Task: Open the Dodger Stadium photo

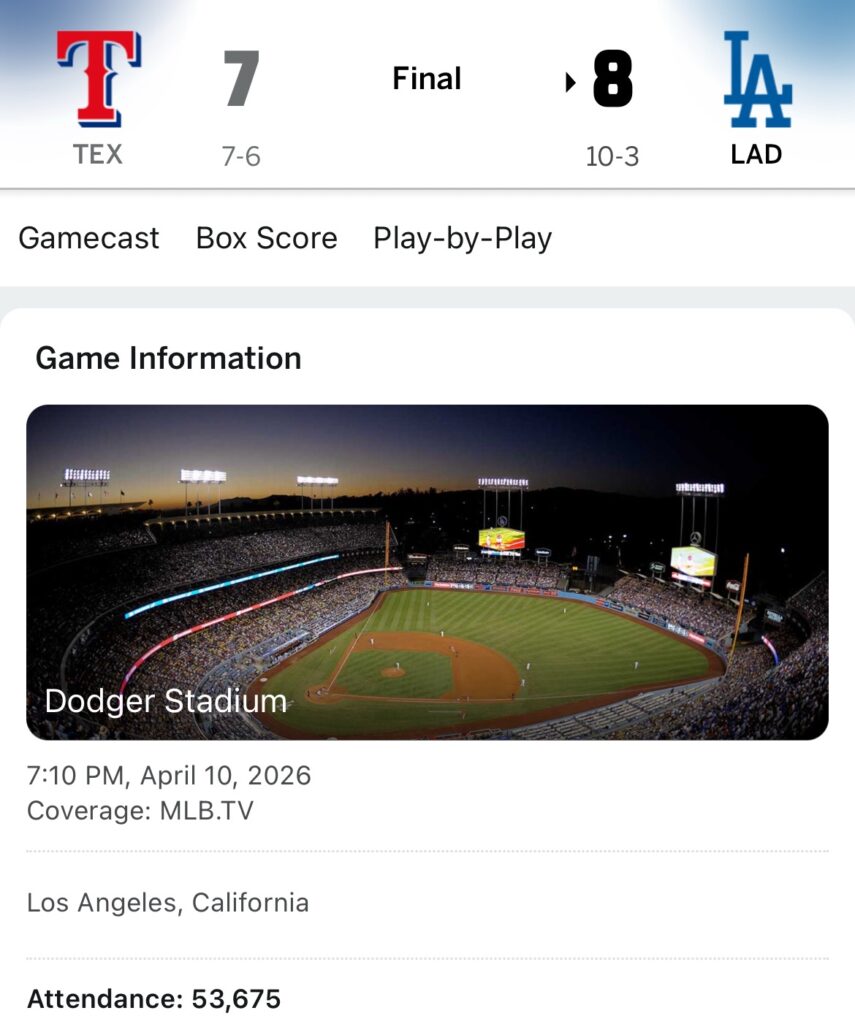Action: coord(427,540)
